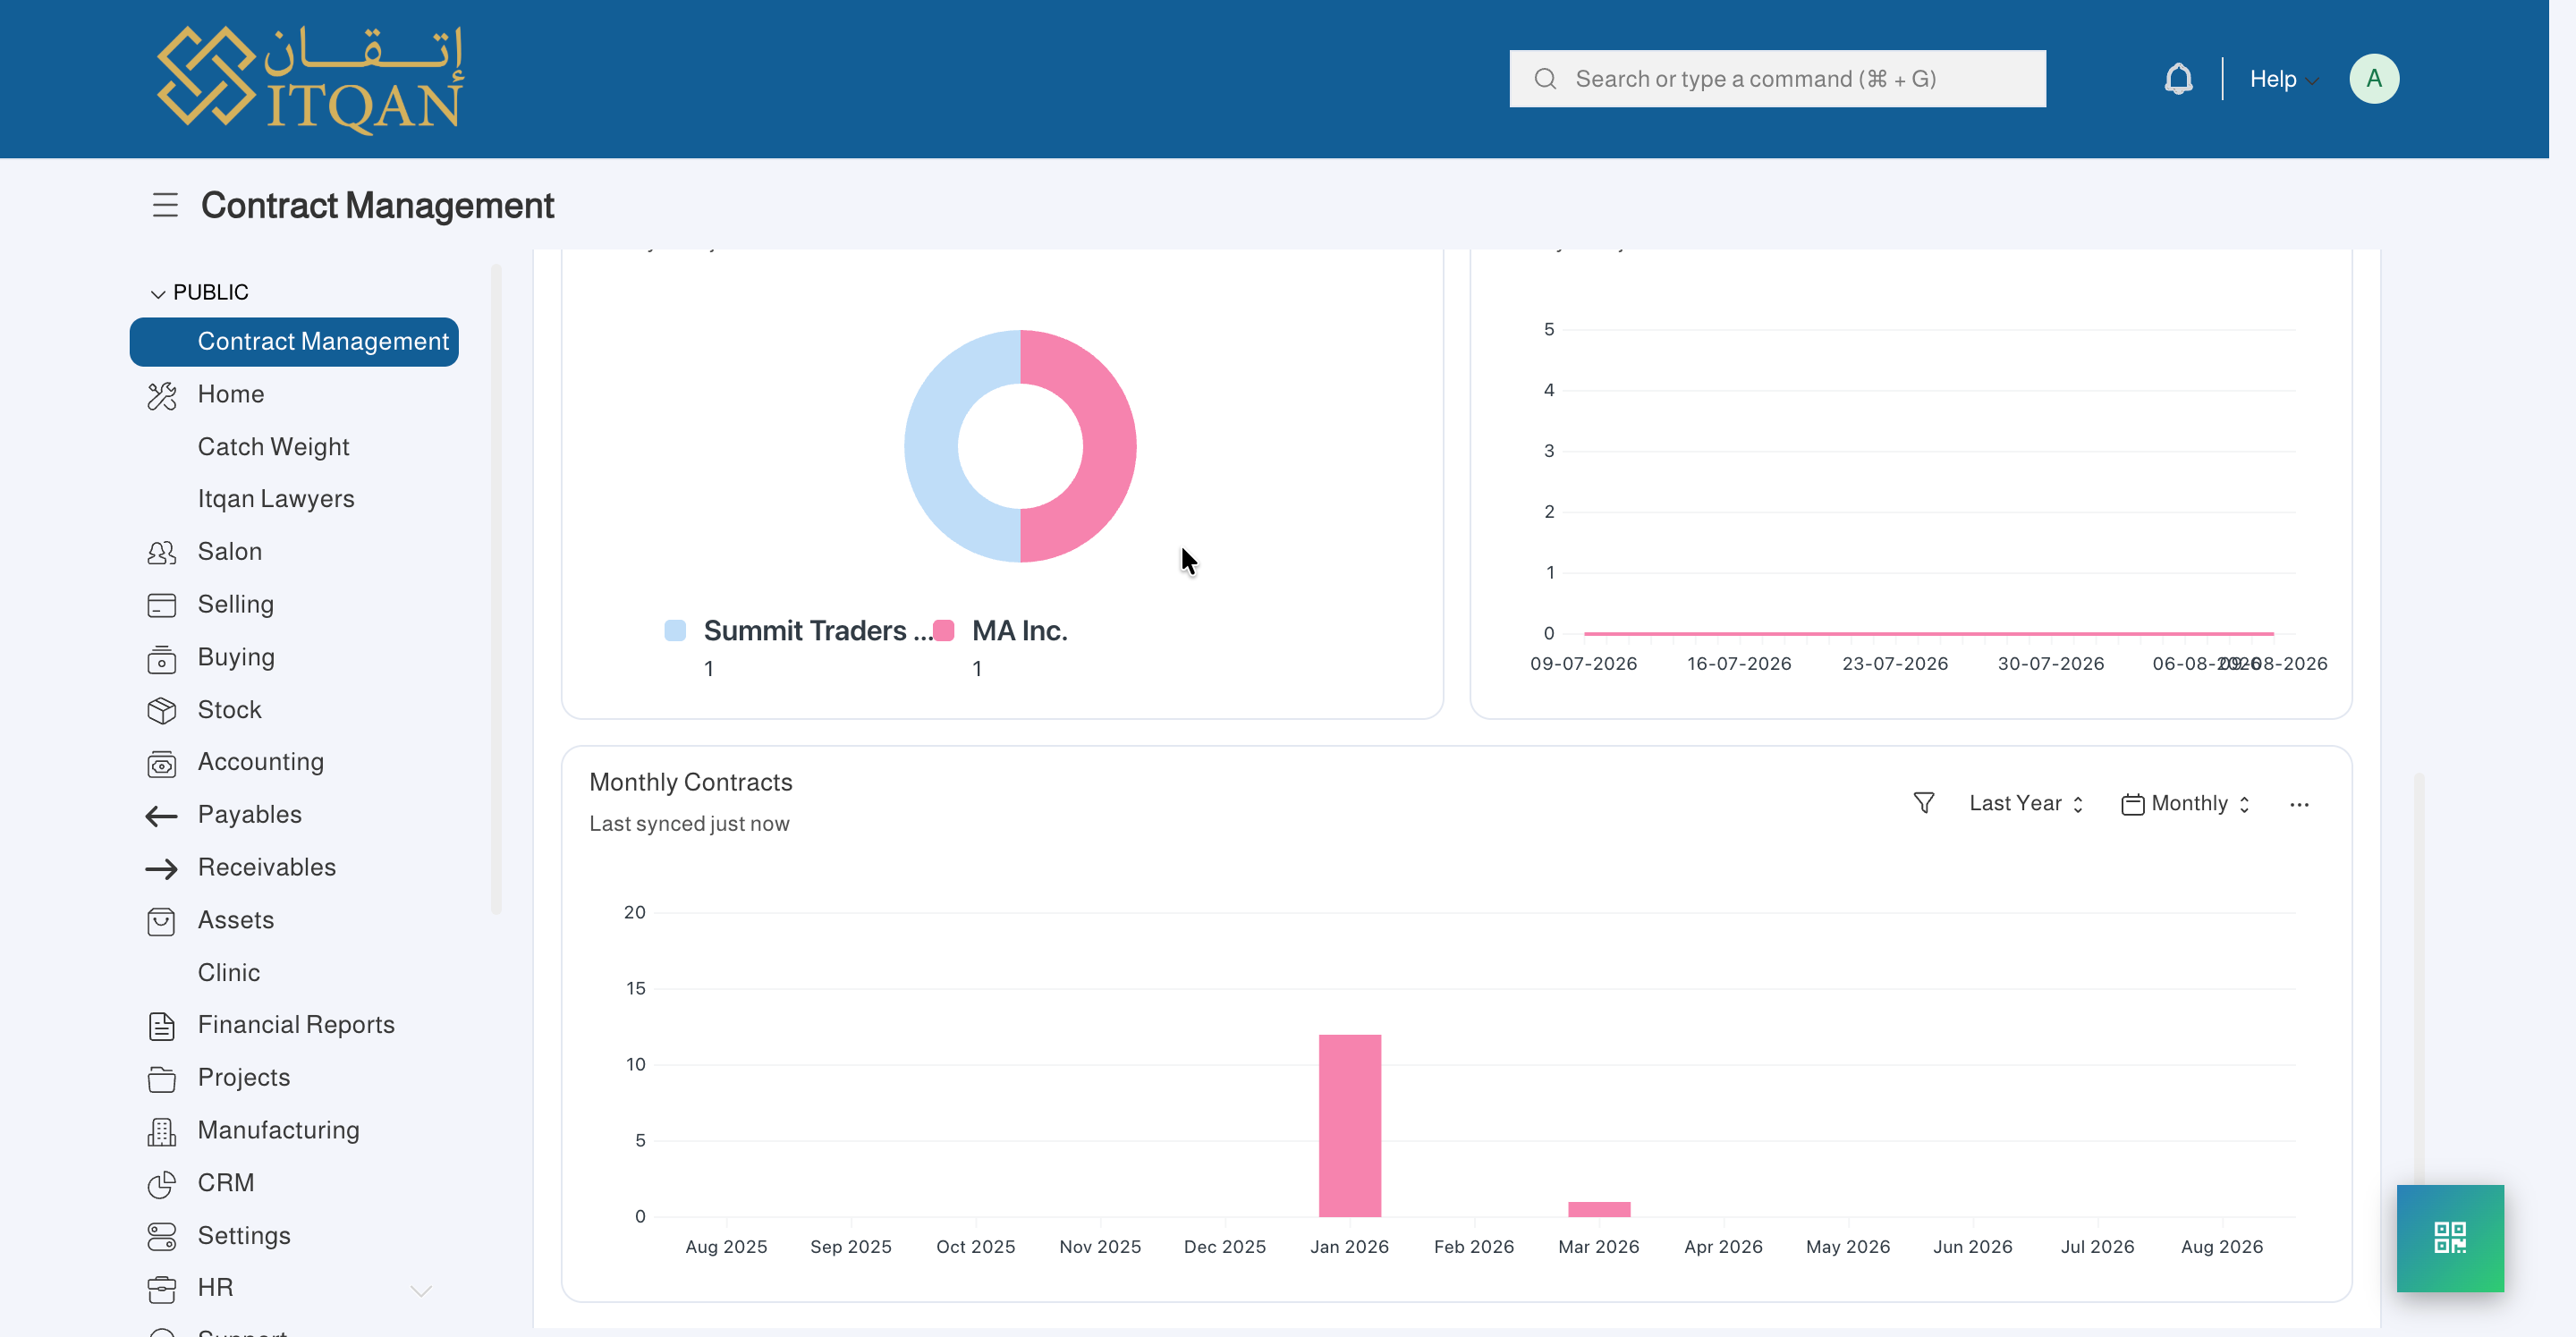This screenshot has height=1337, width=2576.
Task: Click the 'Jul 2026' x-axis label
Action: coord(2096,1247)
